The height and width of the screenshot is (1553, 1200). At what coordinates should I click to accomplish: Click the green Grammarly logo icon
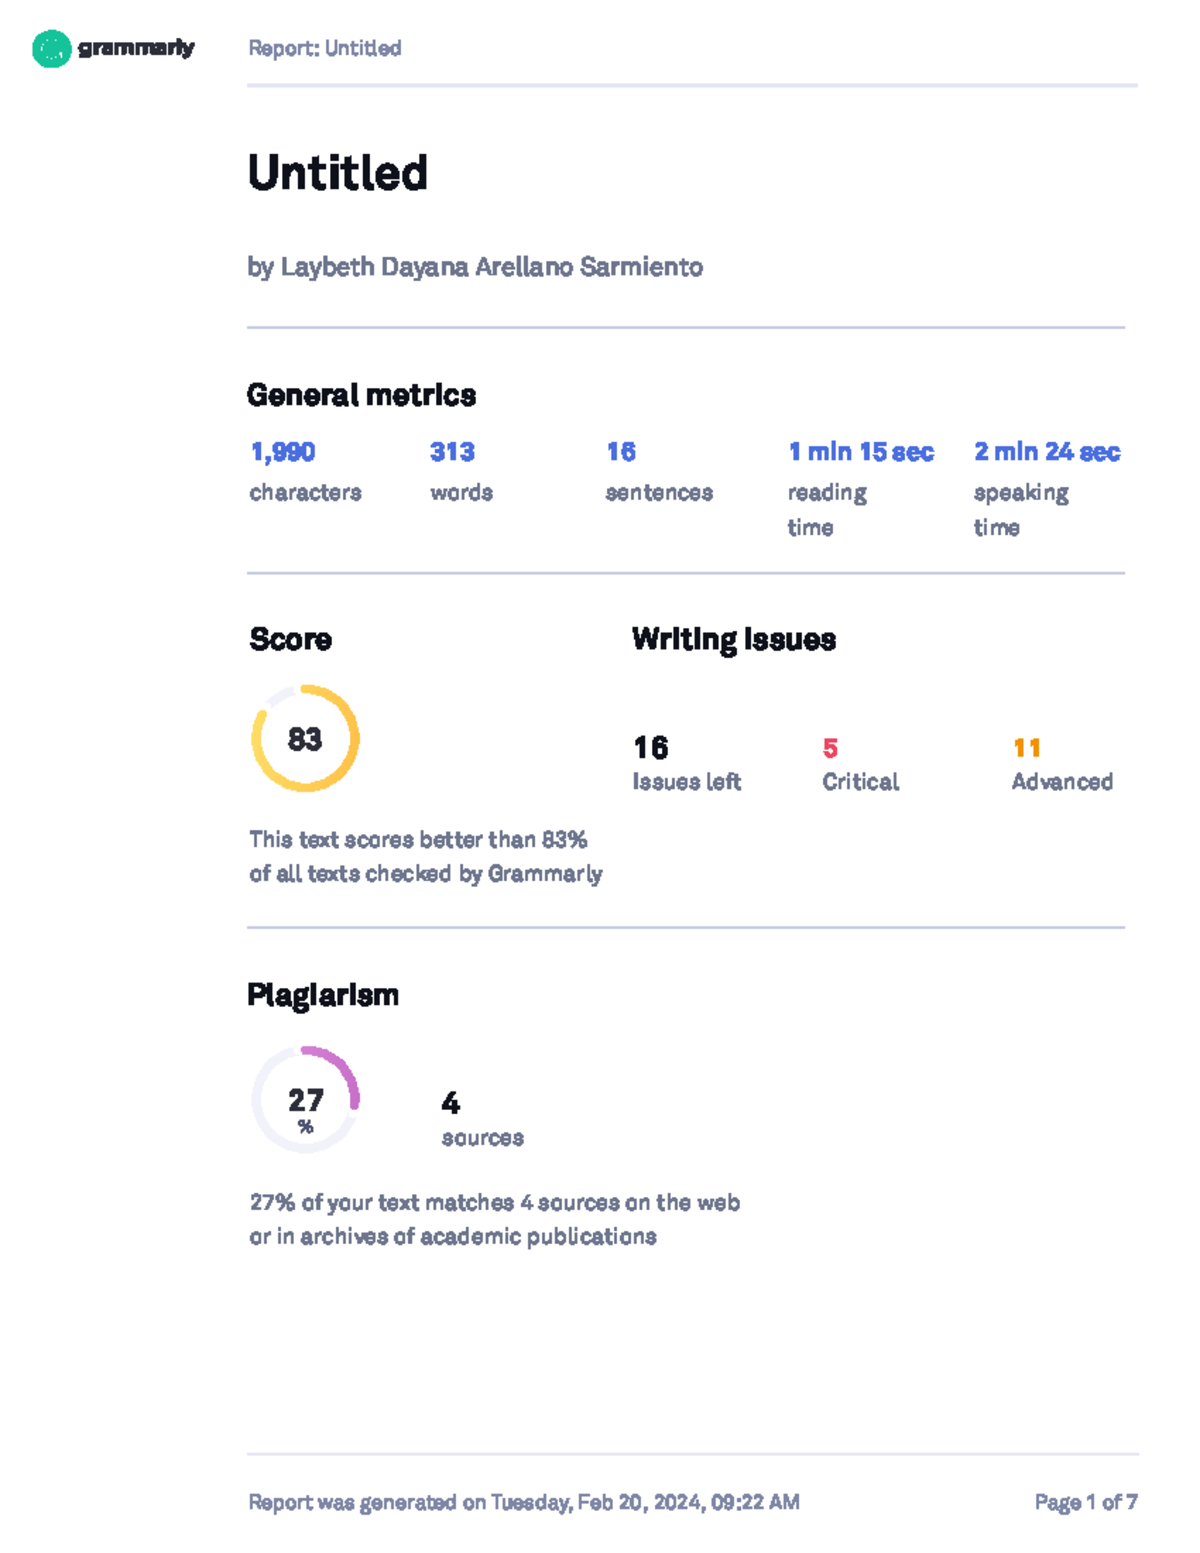tap(51, 48)
